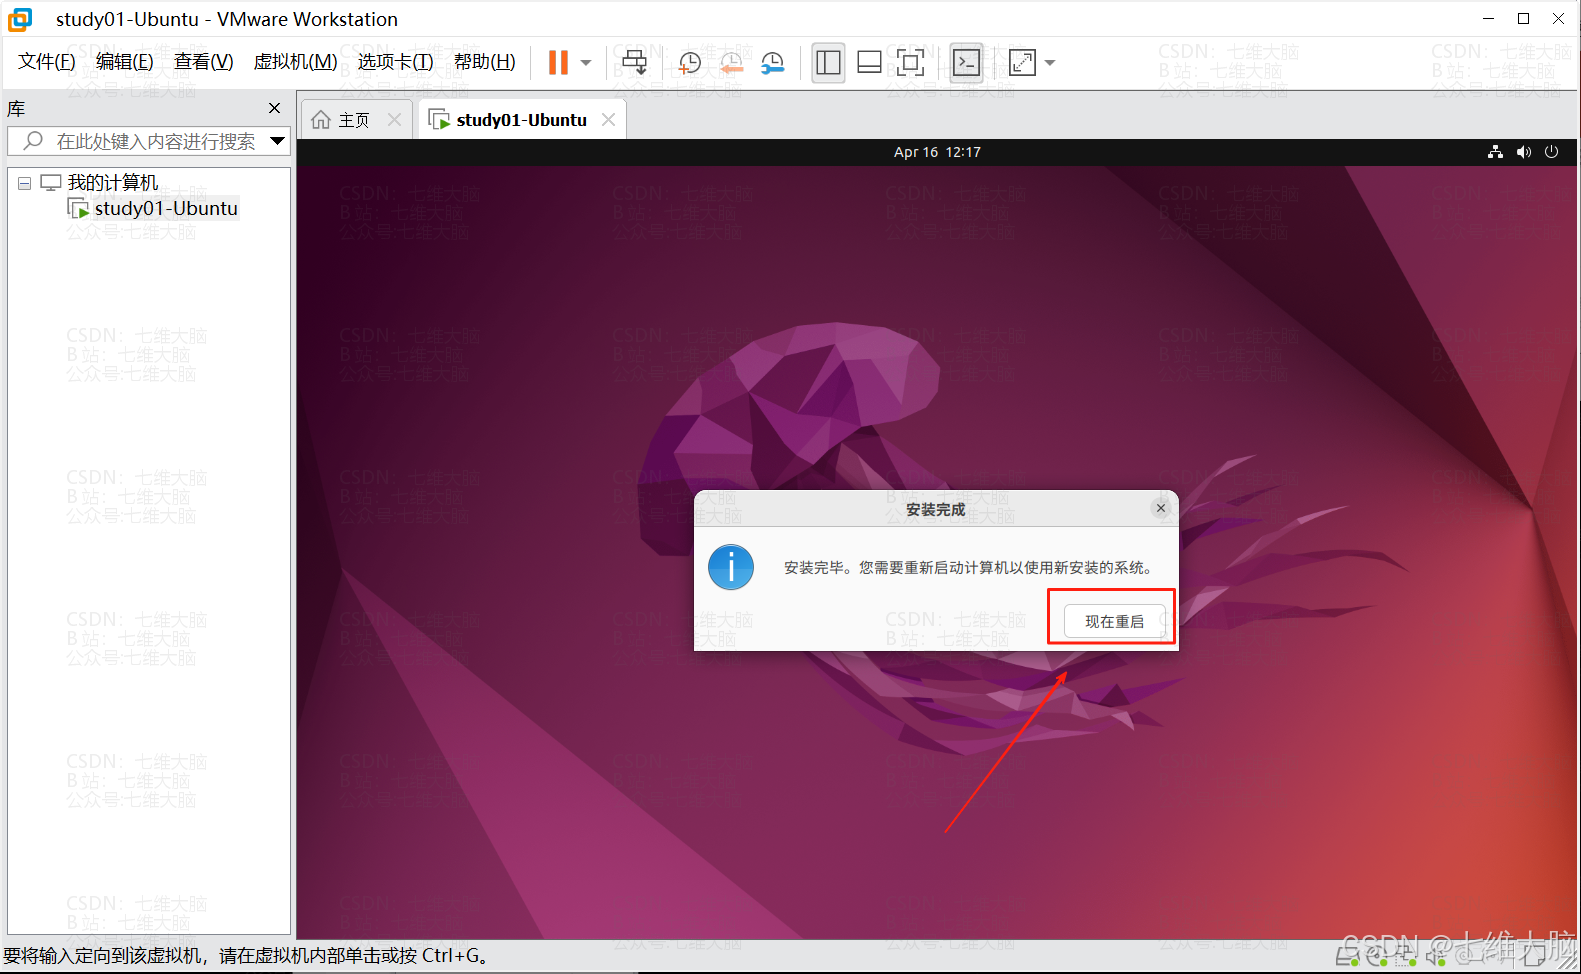The height and width of the screenshot is (974, 1581).
Task: Open the 文件(F) menu
Action: point(47,62)
